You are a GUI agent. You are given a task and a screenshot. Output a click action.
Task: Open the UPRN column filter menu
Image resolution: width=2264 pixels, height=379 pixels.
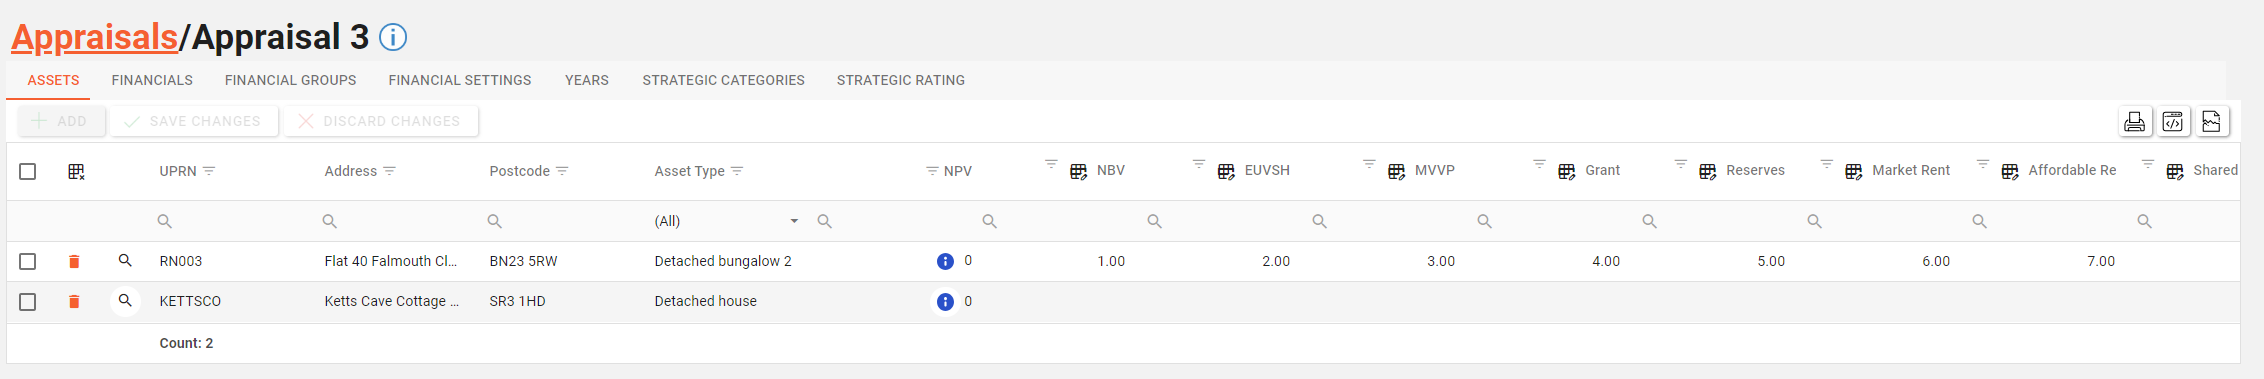coord(209,171)
